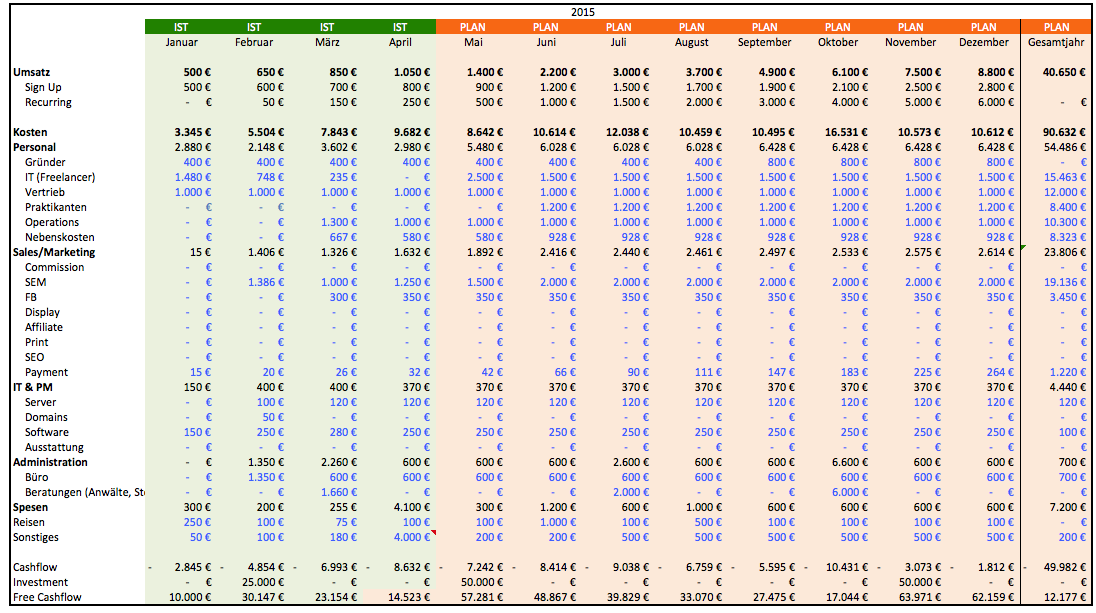The height and width of the screenshot is (613, 1096).
Task: Select the IT (Freelancer) row label
Action: pyautogui.click(x=60, y=177)
